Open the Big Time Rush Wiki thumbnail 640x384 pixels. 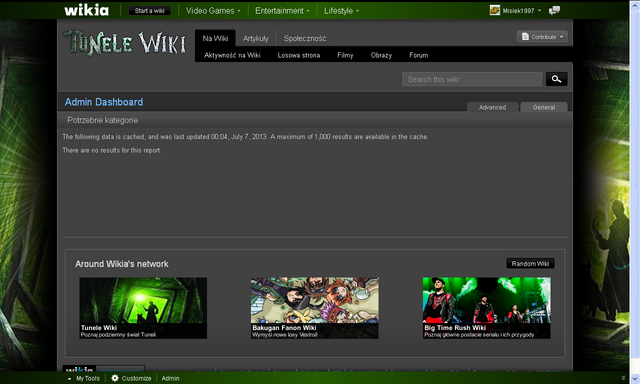(487, 308)
